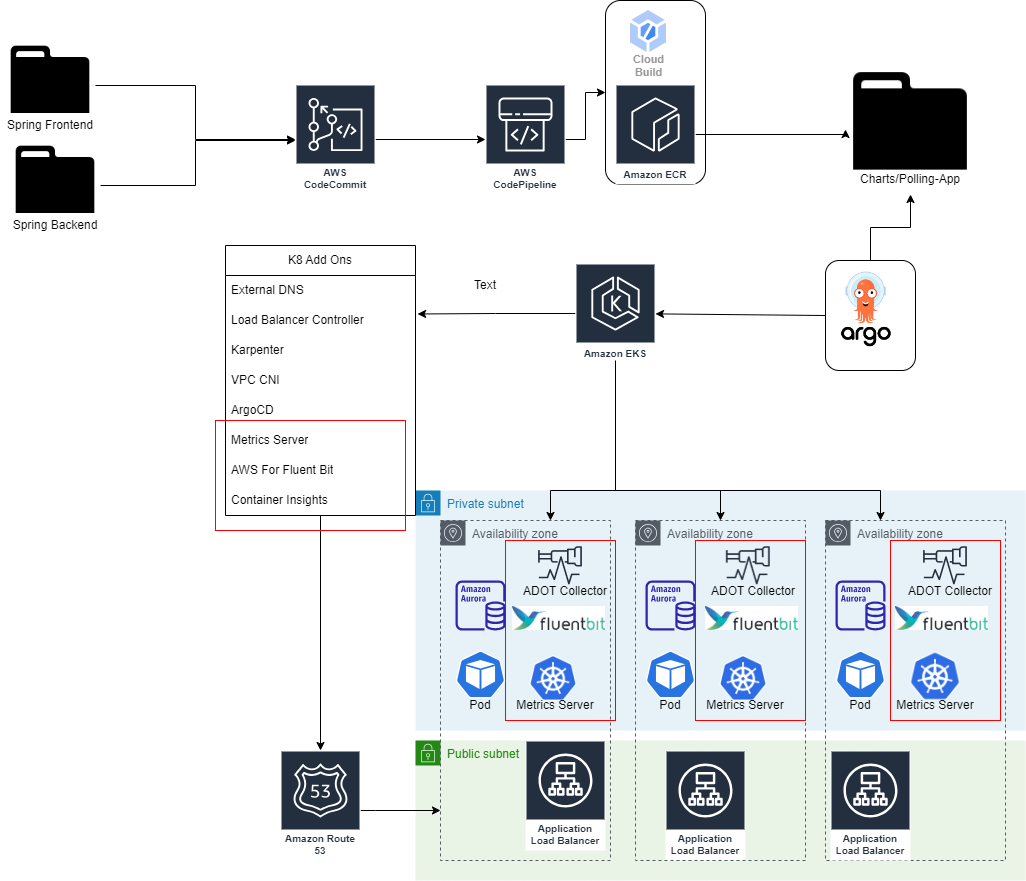Click the 'Text' arrow label
Viewport: 1026px width, 881px height.
[485, 285]
